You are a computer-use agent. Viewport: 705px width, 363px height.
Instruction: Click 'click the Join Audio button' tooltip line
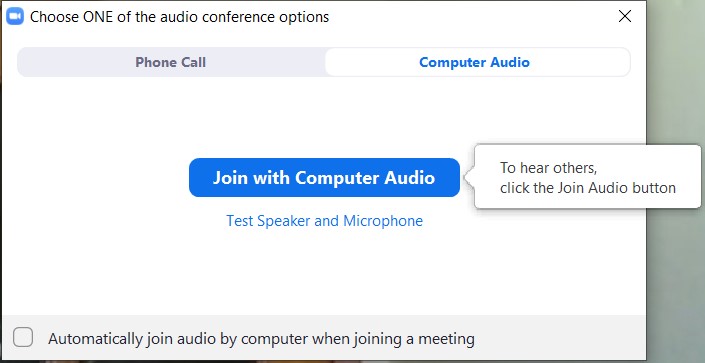[x=588, y=188]
